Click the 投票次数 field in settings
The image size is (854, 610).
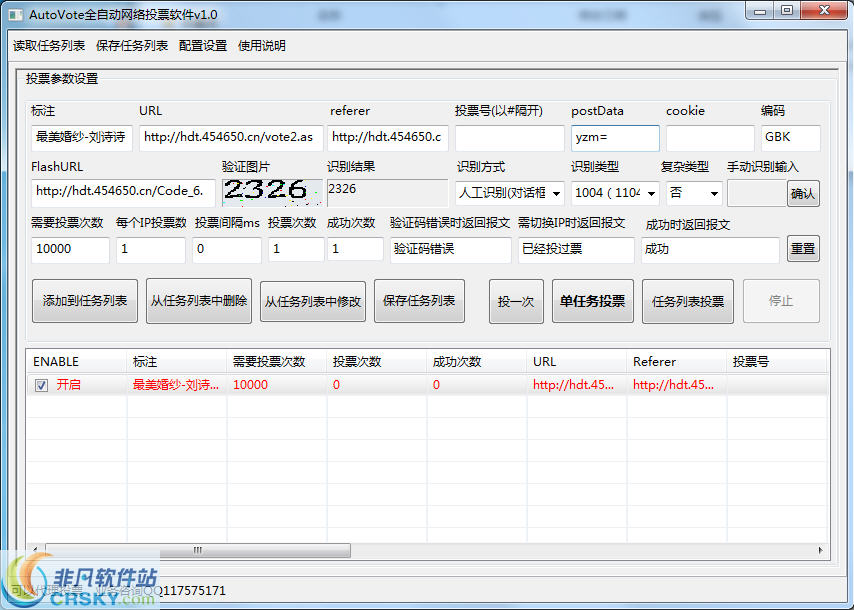click(x=296, y=250)
